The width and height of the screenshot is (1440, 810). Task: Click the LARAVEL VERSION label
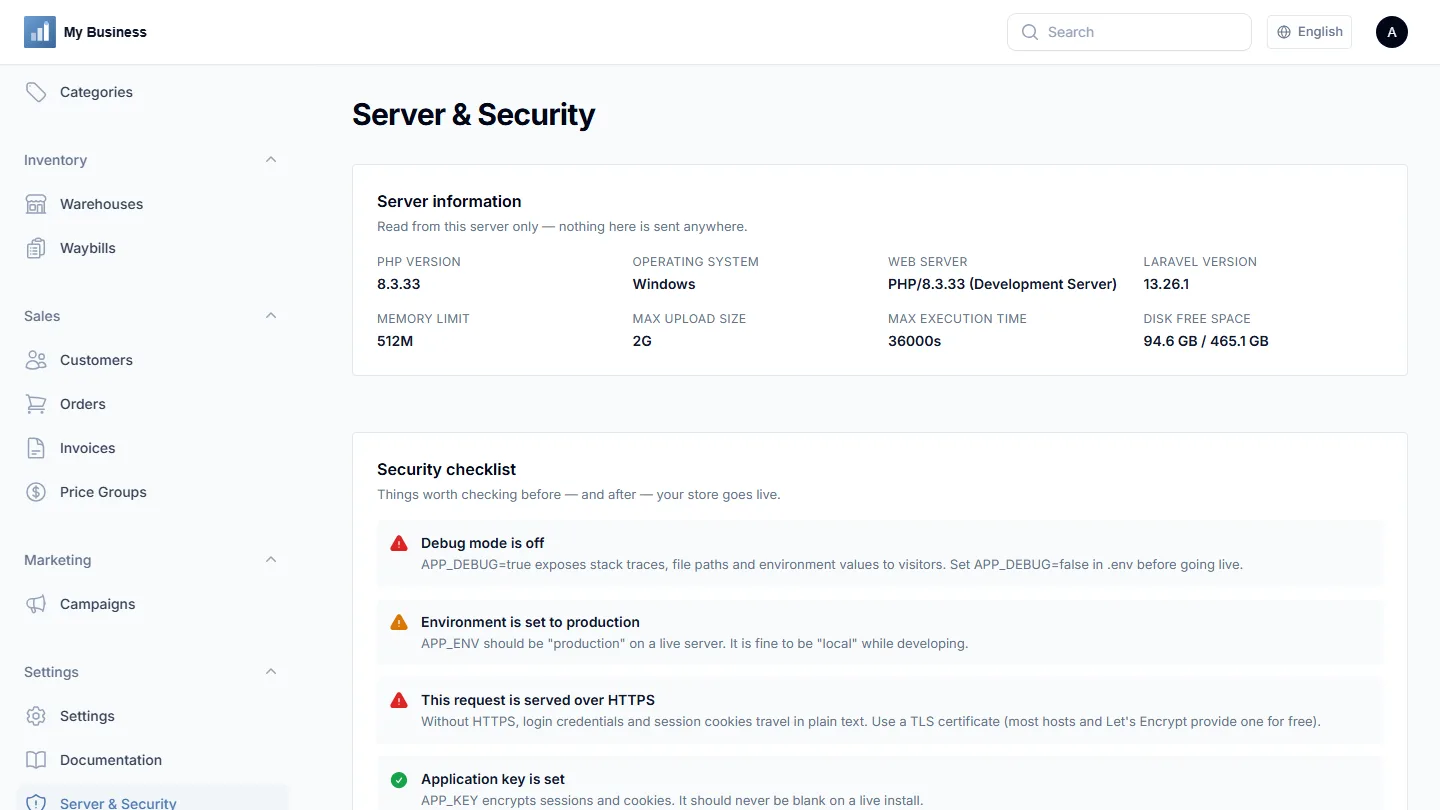click(x=1200, y=262)
